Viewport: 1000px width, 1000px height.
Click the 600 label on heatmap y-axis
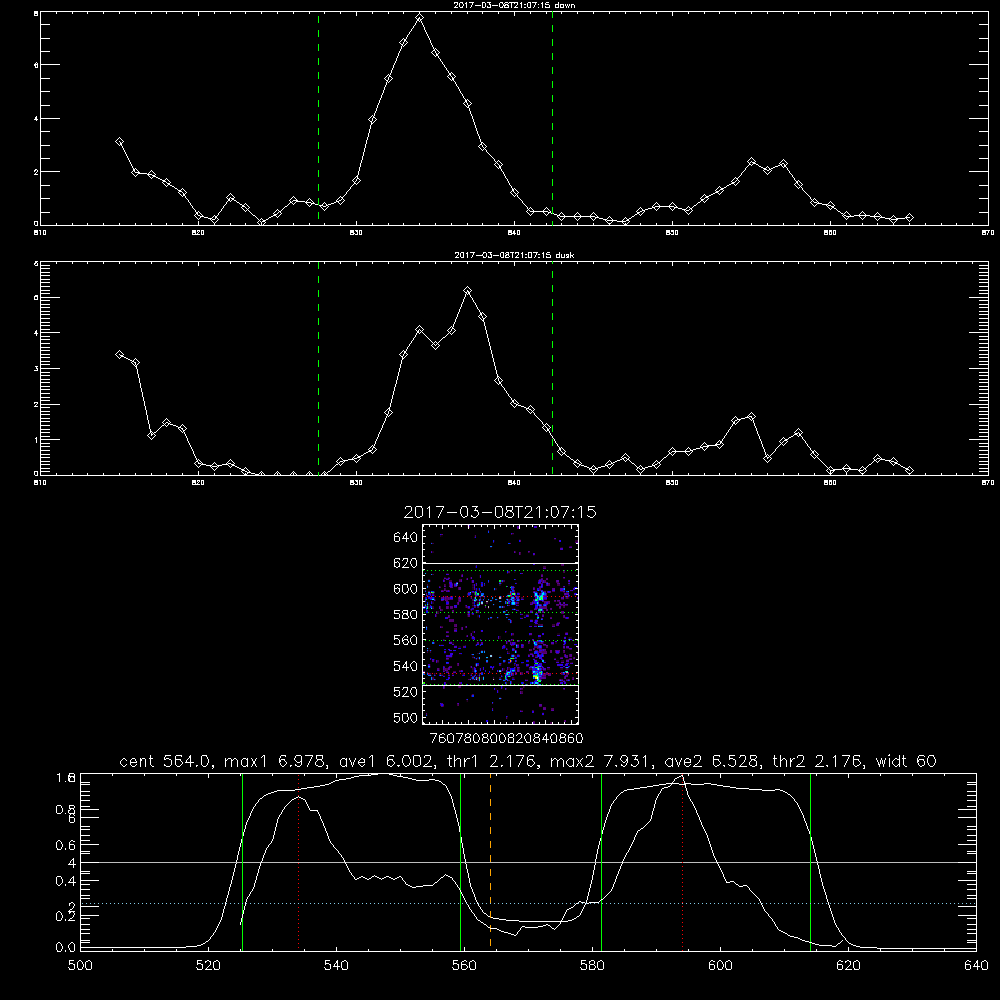point(406,589)
